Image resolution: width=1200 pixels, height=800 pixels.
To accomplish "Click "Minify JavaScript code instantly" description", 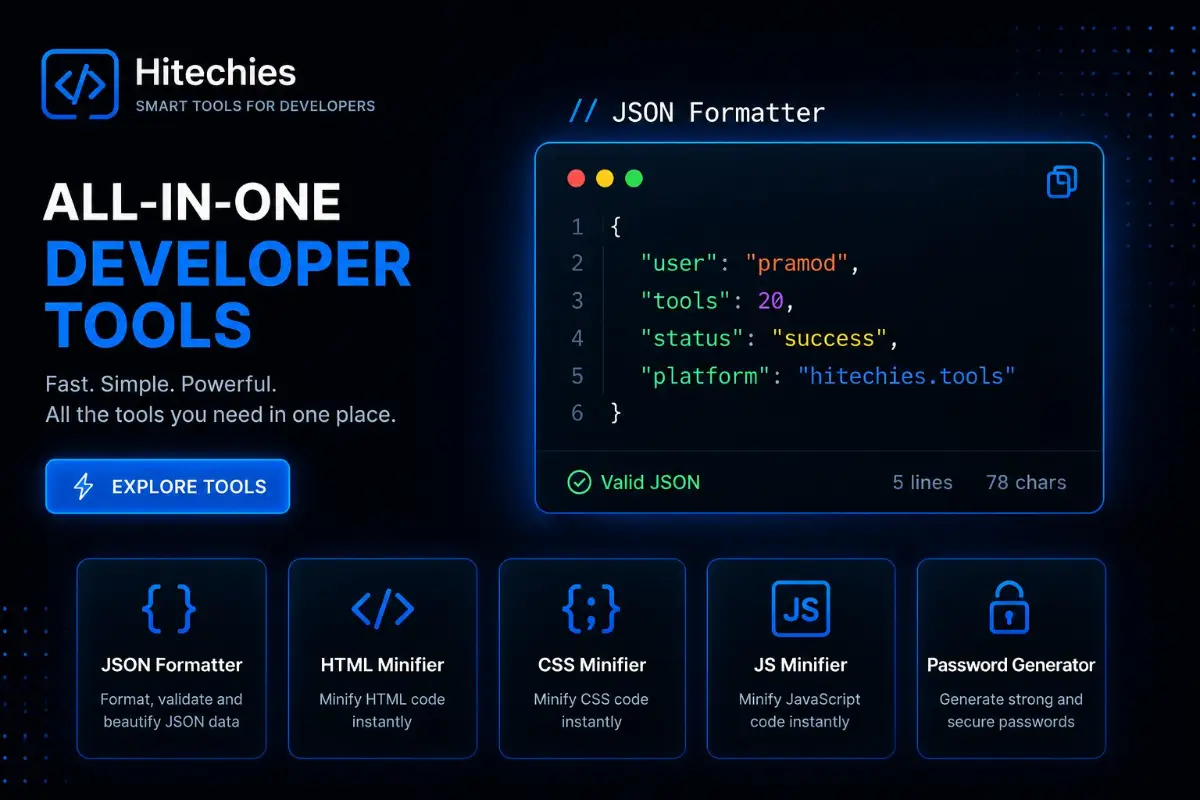I will [x=800, y=710].
